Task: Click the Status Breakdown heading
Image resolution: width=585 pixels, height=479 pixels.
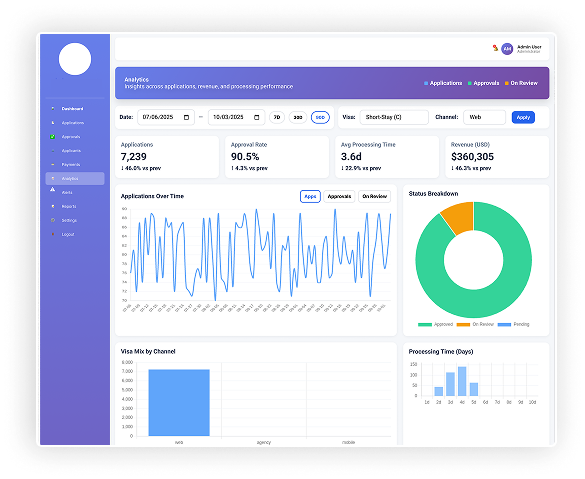Action: point(433,194)
